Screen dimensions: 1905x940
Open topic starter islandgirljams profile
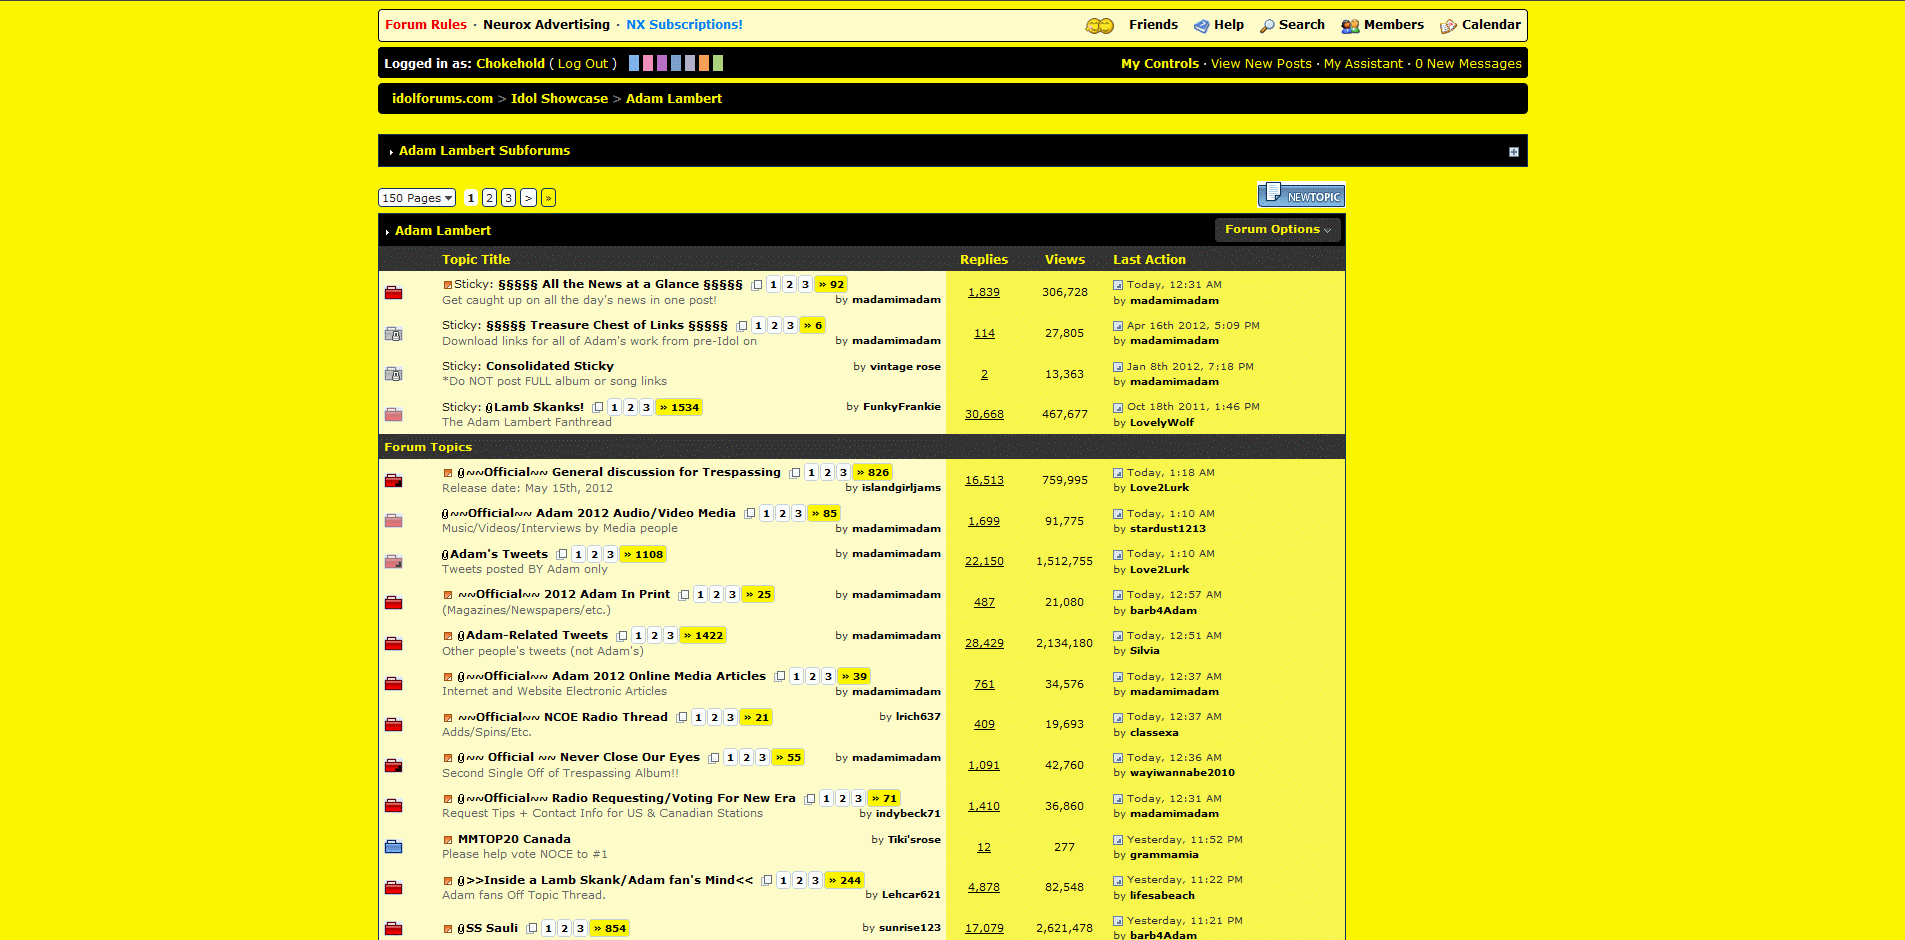pyautogui.click(x=901, y=488)
